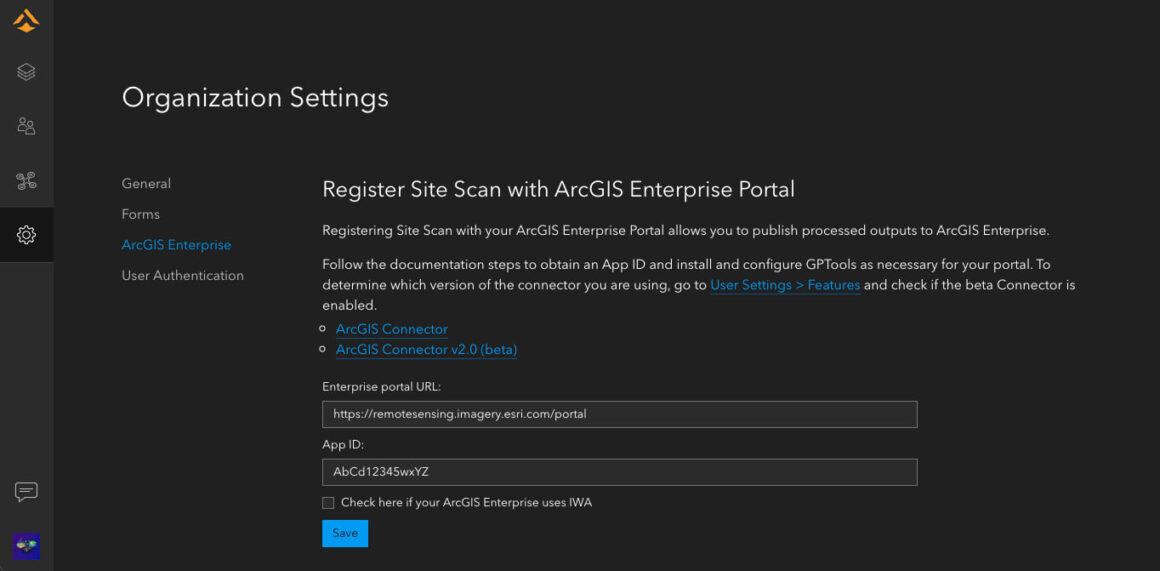Open User Settings > Features link

[785, 285]
